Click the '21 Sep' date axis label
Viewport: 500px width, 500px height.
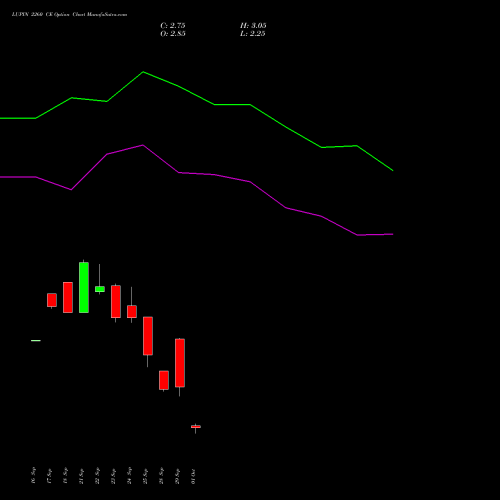pyautogui.click(x=81, y=475)
